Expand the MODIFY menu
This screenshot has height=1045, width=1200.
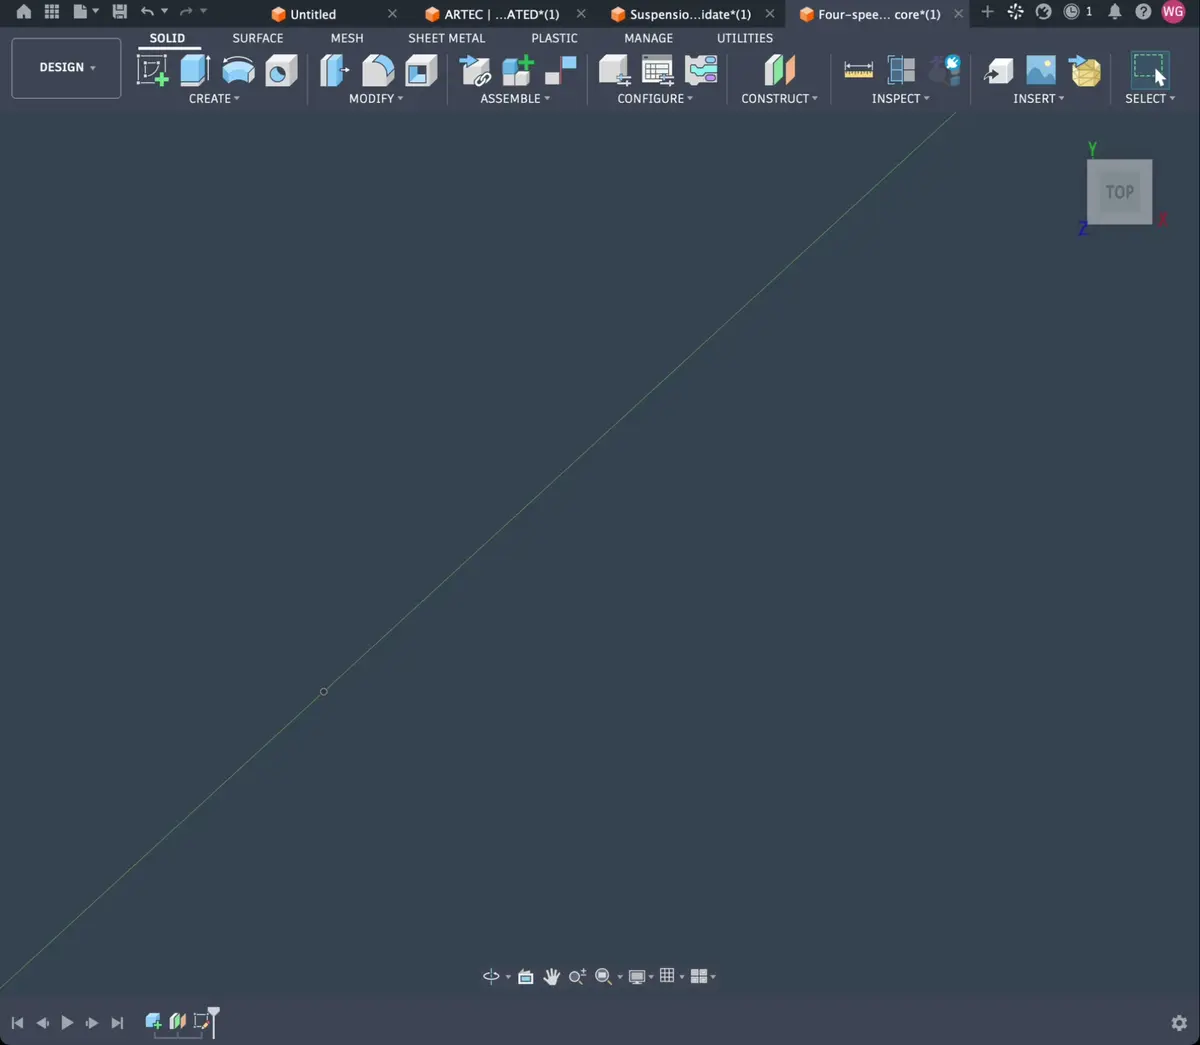376,99
